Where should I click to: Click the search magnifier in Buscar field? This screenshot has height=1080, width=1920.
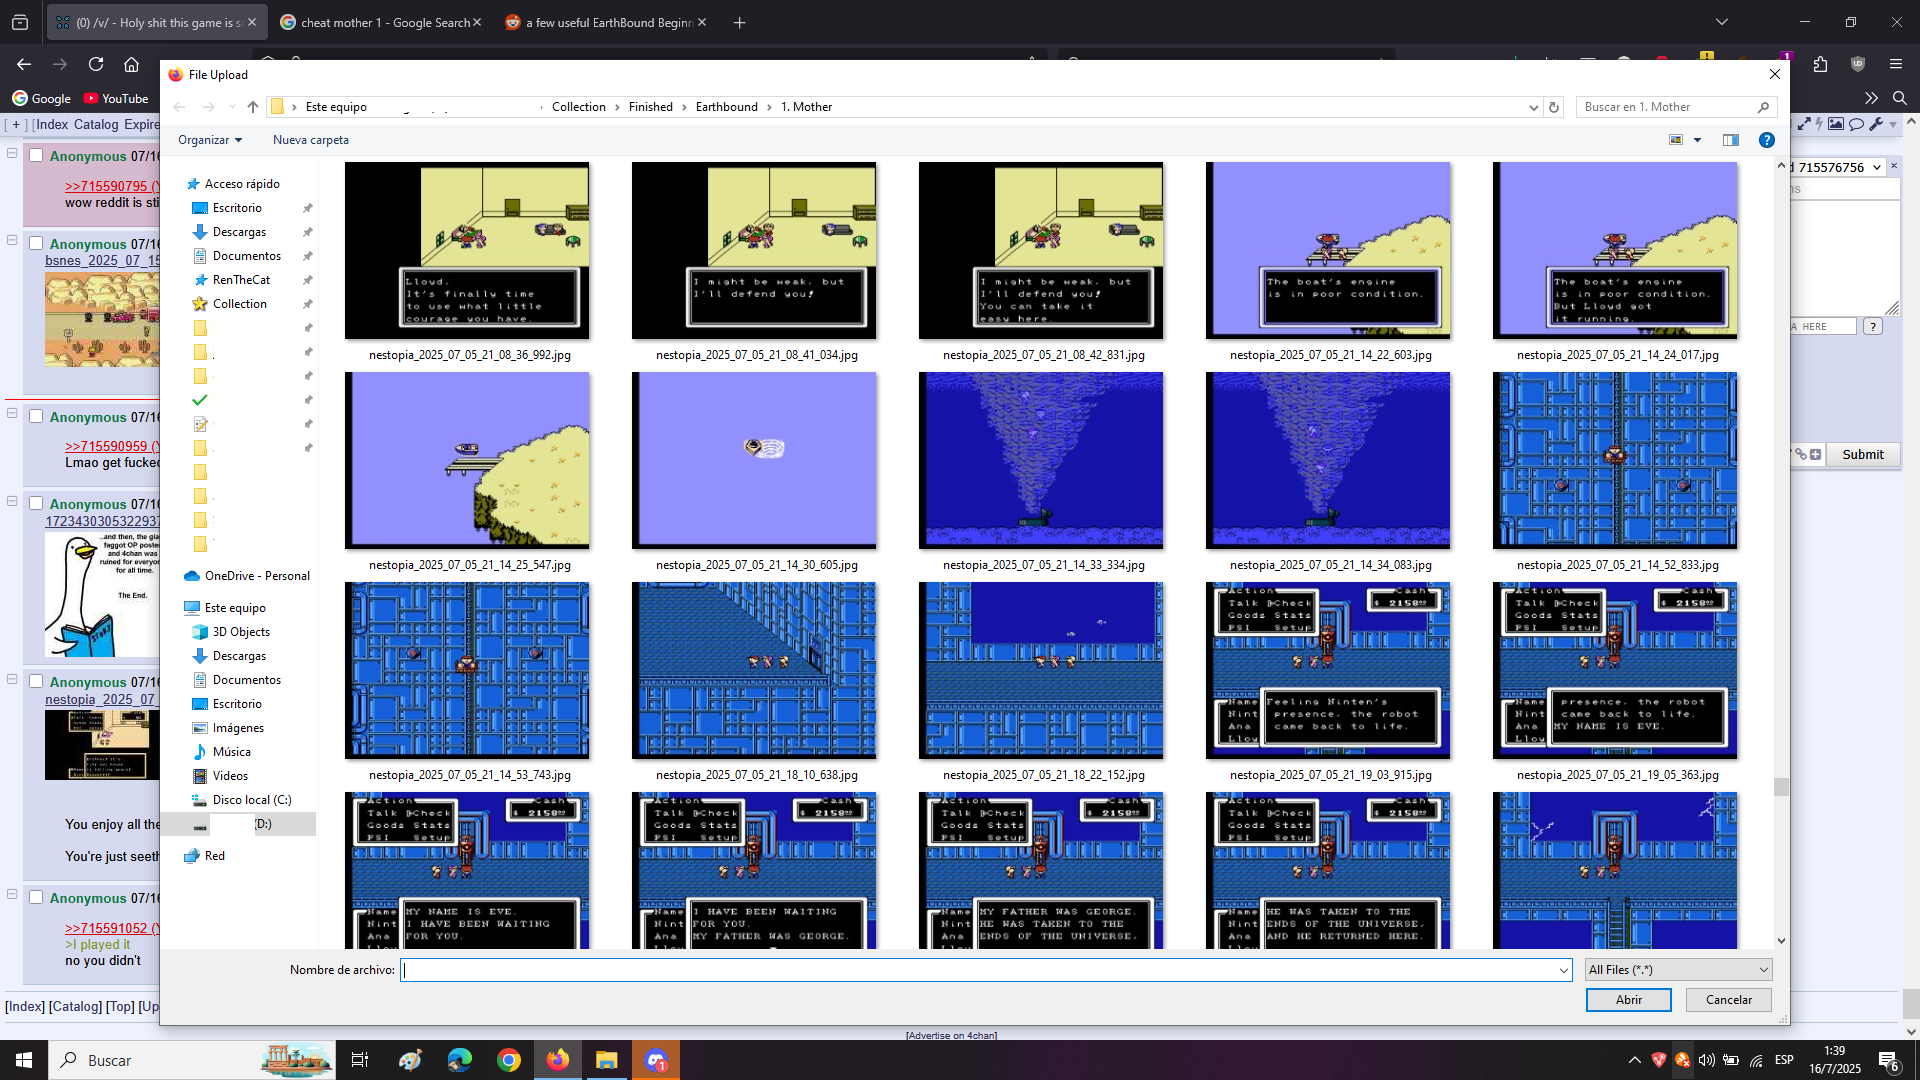(1763, 107)
